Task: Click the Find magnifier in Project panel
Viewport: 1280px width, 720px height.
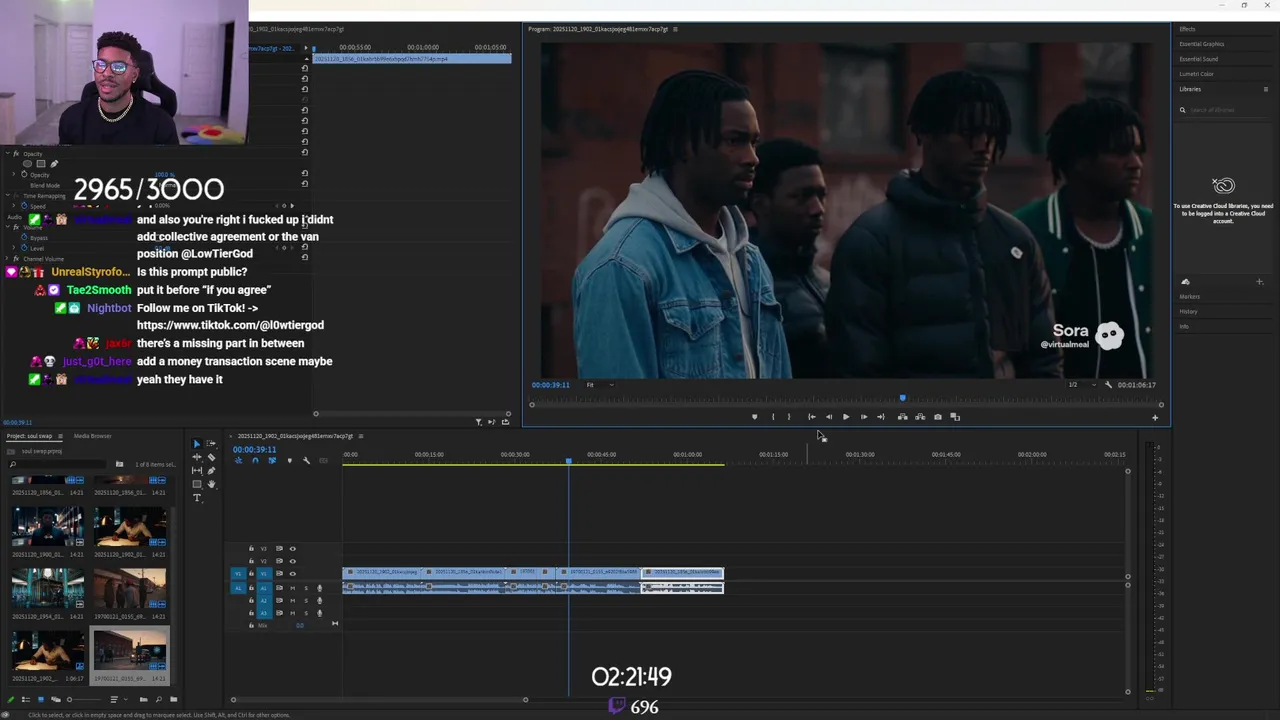Action: [x=159, y=699]
